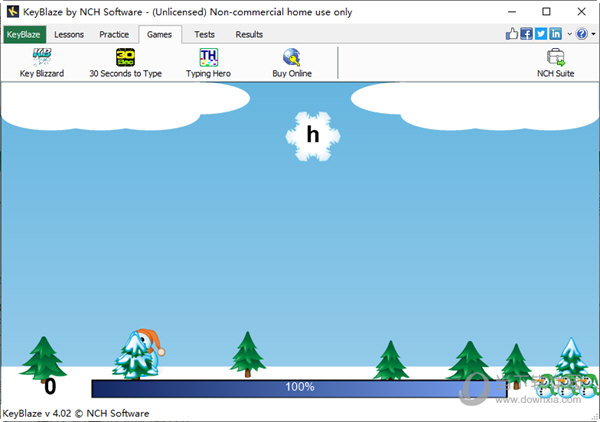Expand the social share dropdown arrow
This screenshot has height=422, width=600.
tap(569, 34)
